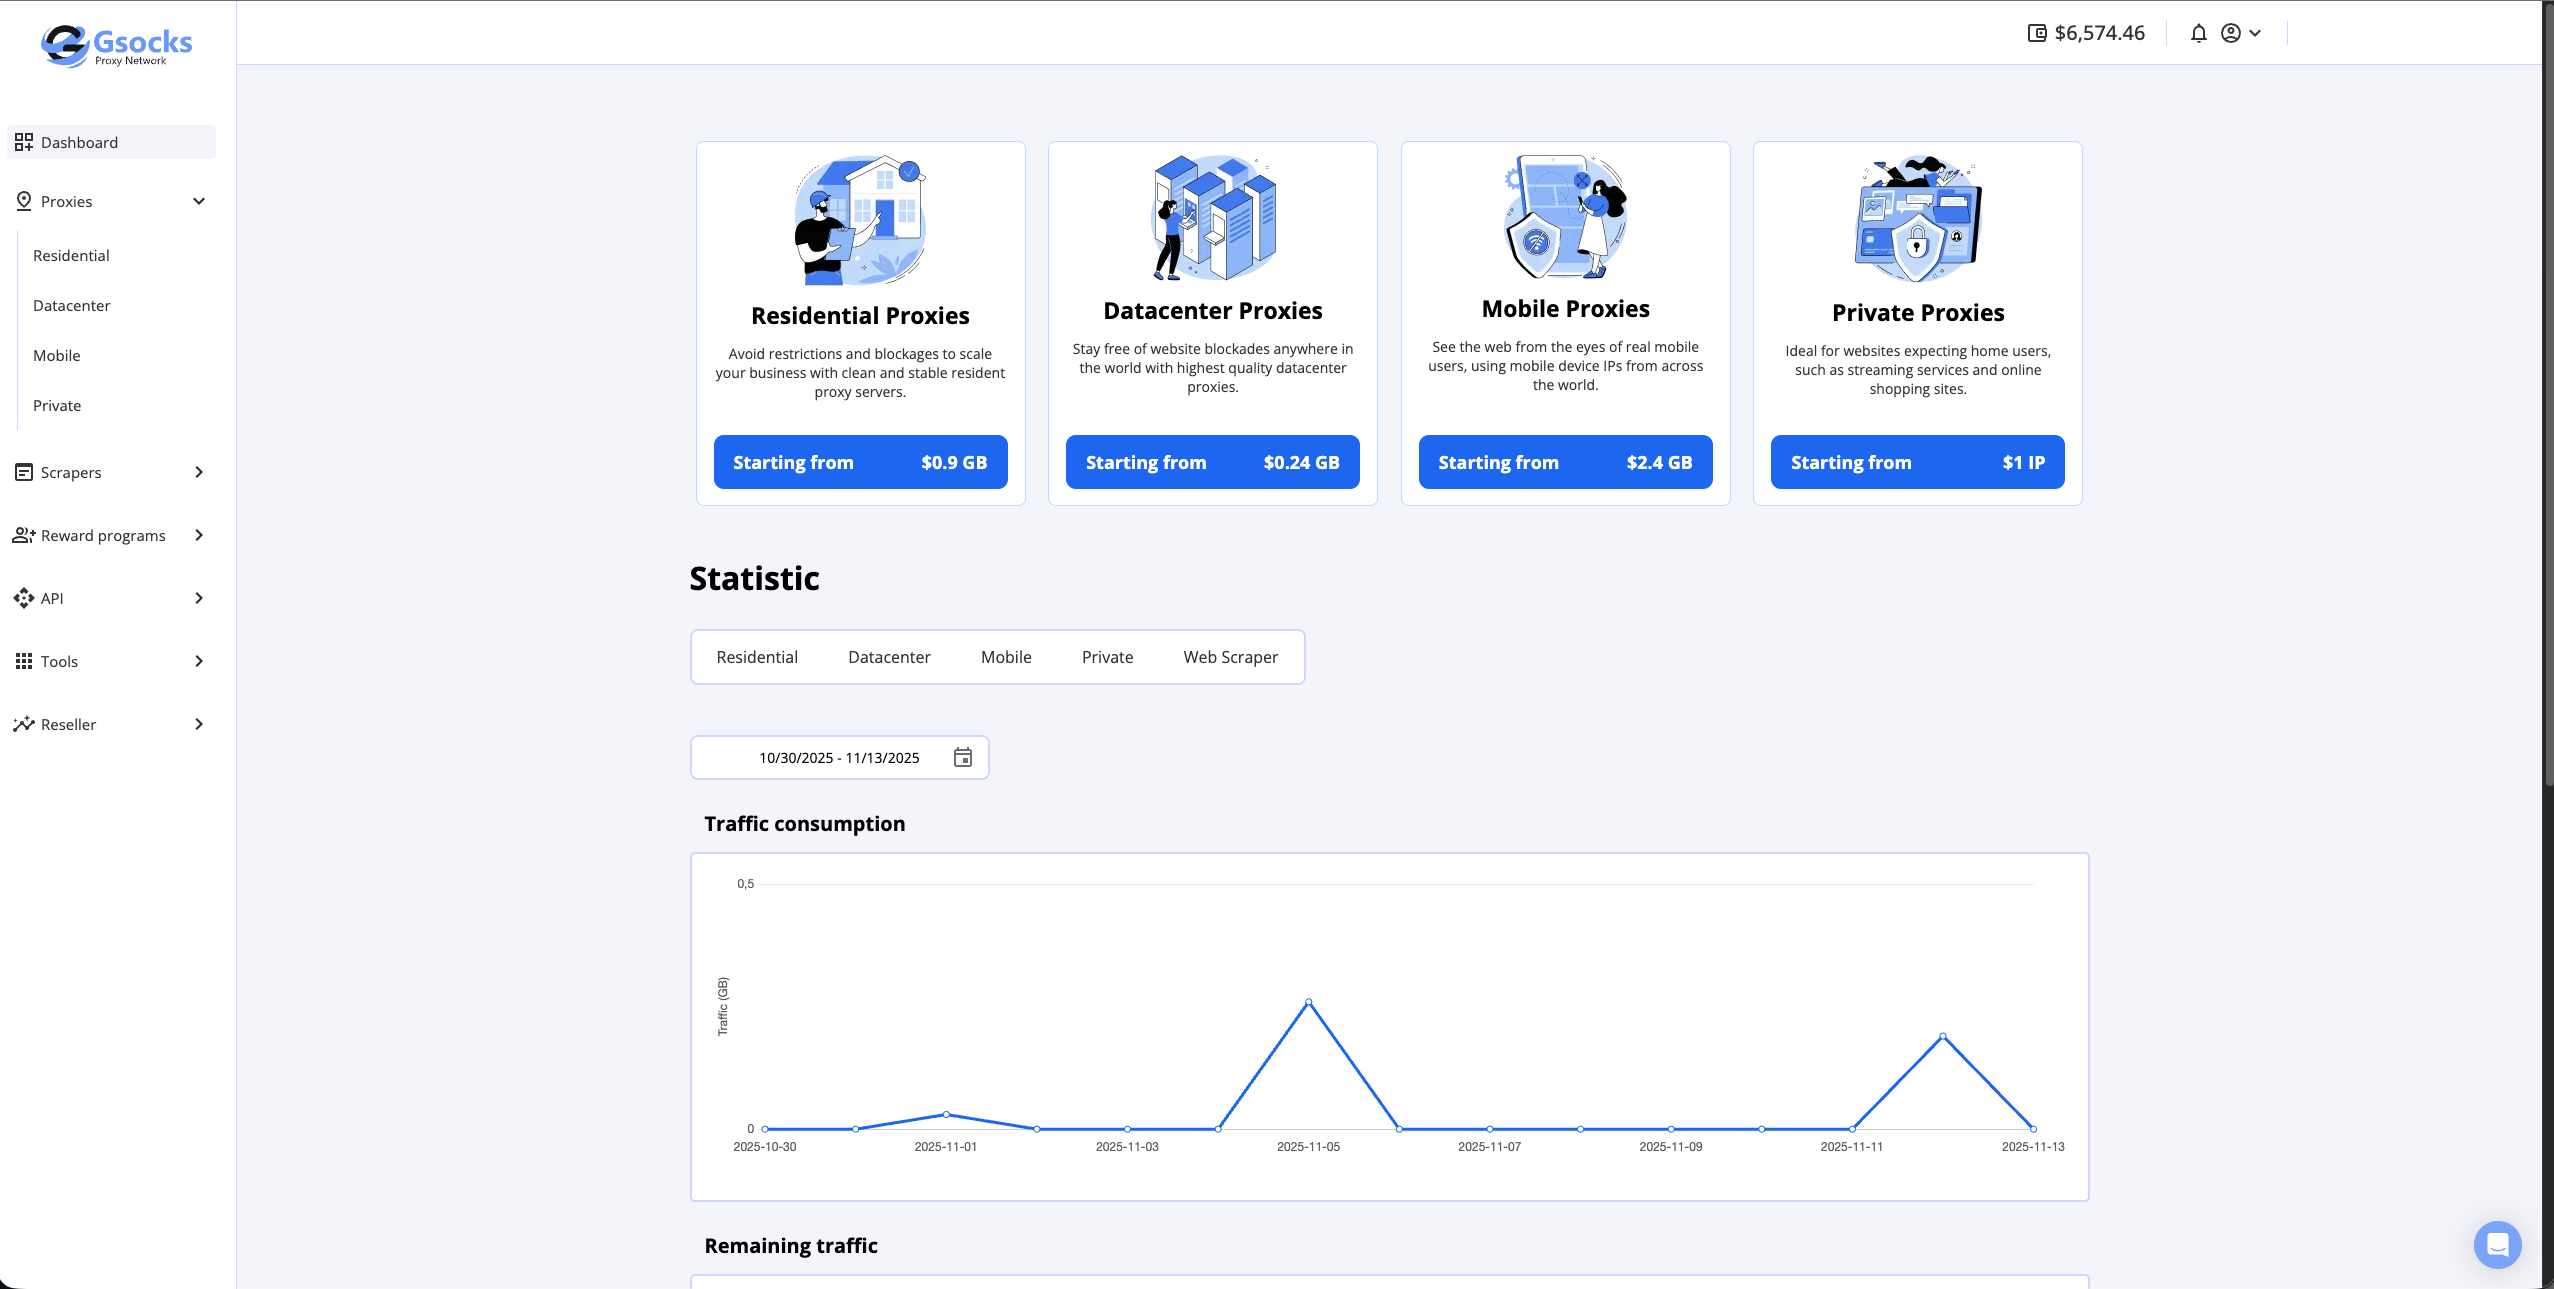Click Residential Proxies Starting from button
Viewport: 2554px width, 1289px height.
[x=860, y=462]
